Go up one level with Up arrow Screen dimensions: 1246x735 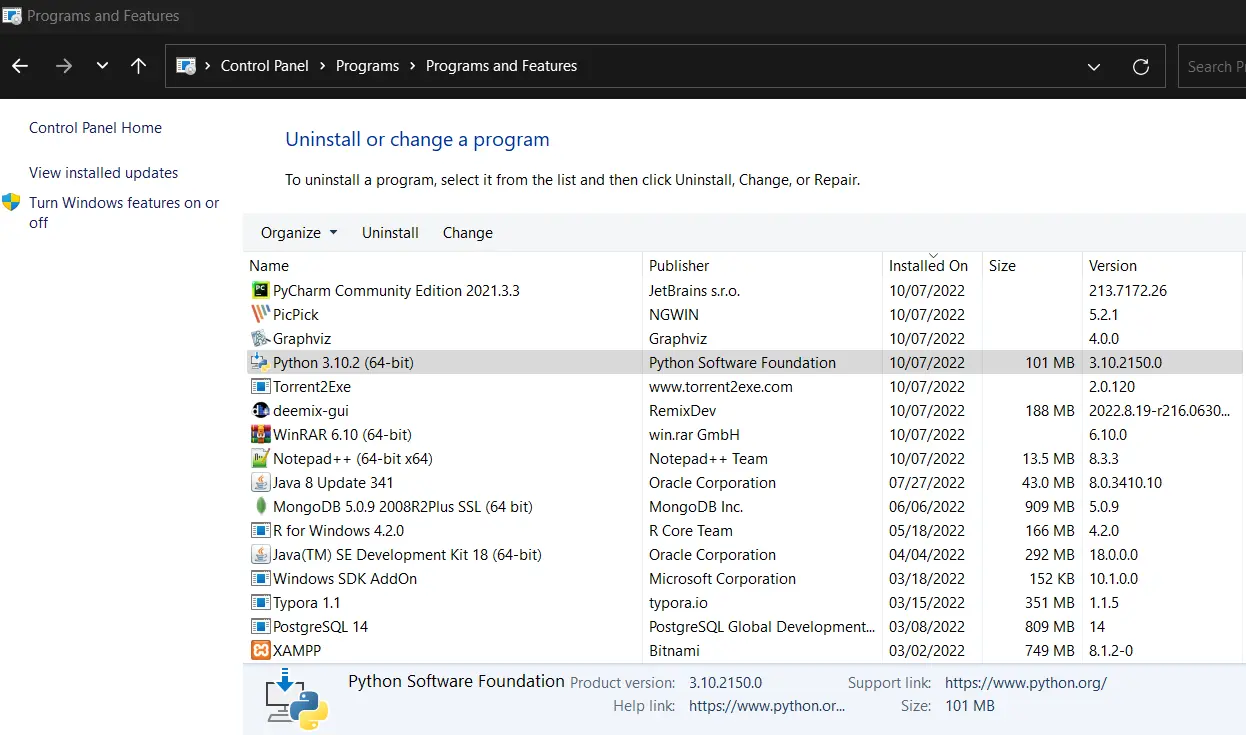coord(138,66)
